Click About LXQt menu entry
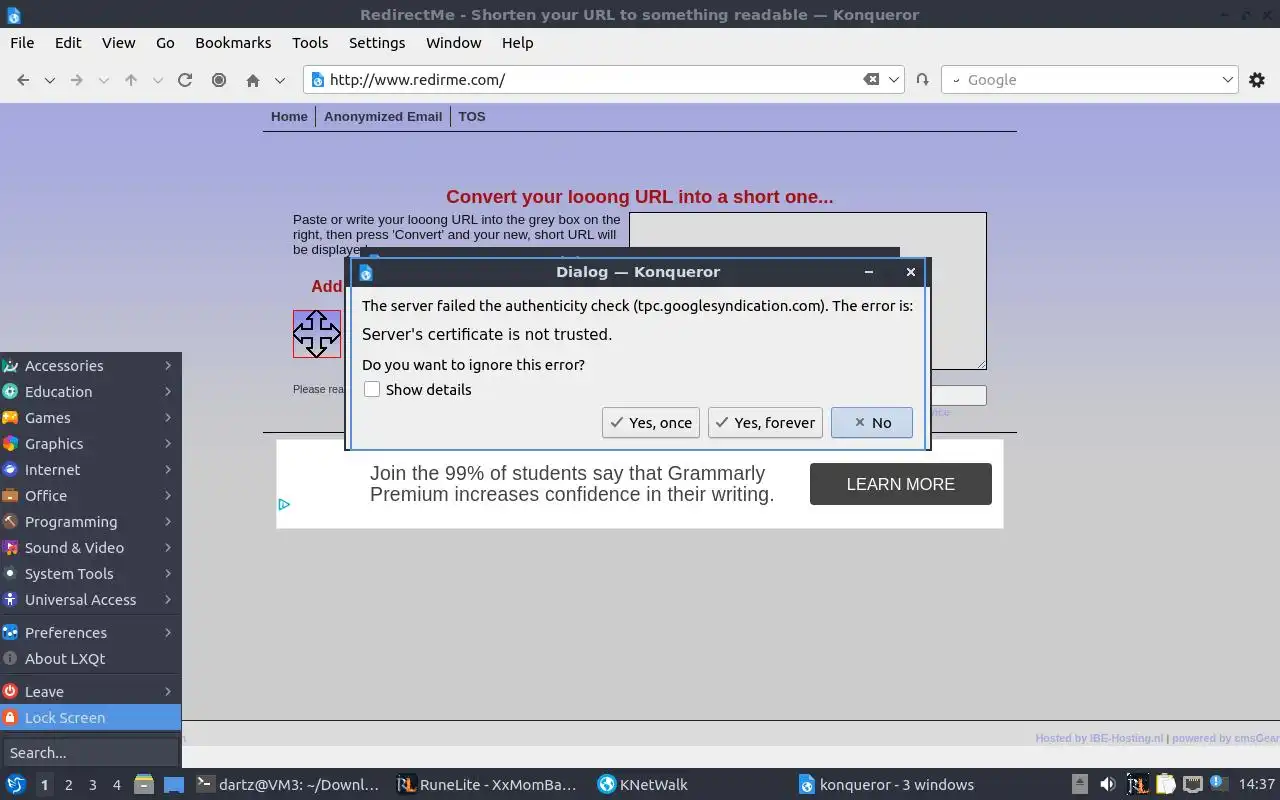Screen dimensions: 1280x800 tap(90, 659)
